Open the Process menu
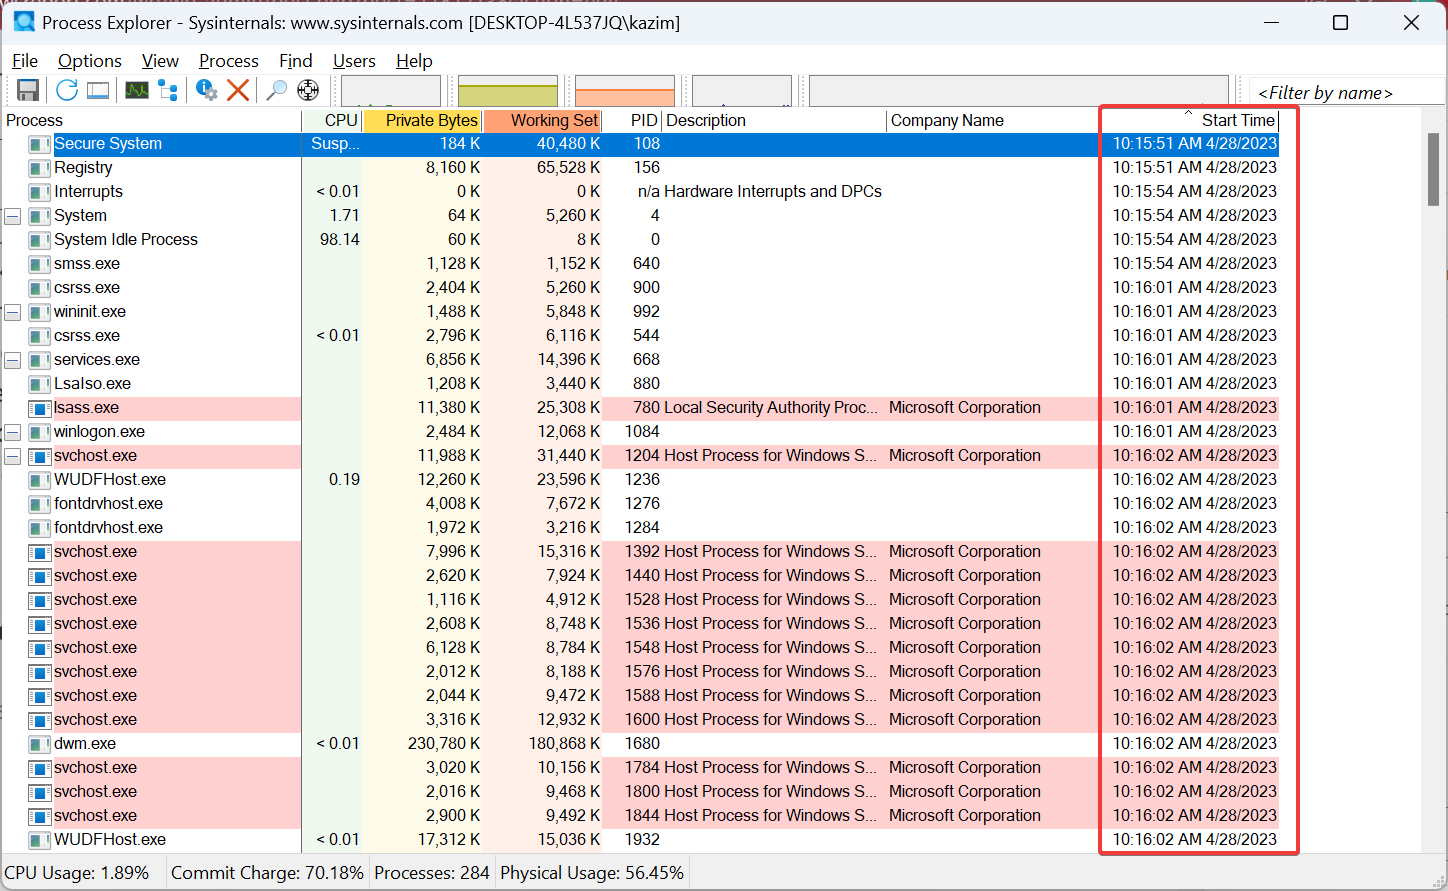Screen dimensions: 1448x891 [x=229, y=61]
